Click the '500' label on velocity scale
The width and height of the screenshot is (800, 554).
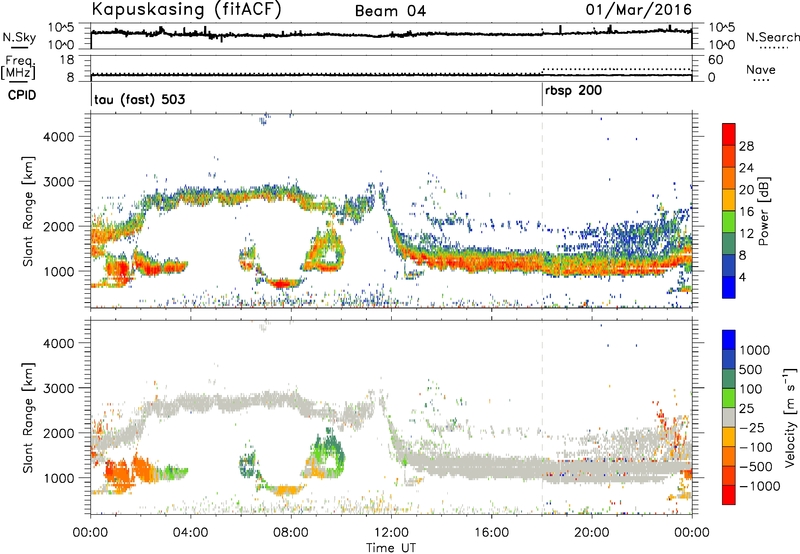751,369
